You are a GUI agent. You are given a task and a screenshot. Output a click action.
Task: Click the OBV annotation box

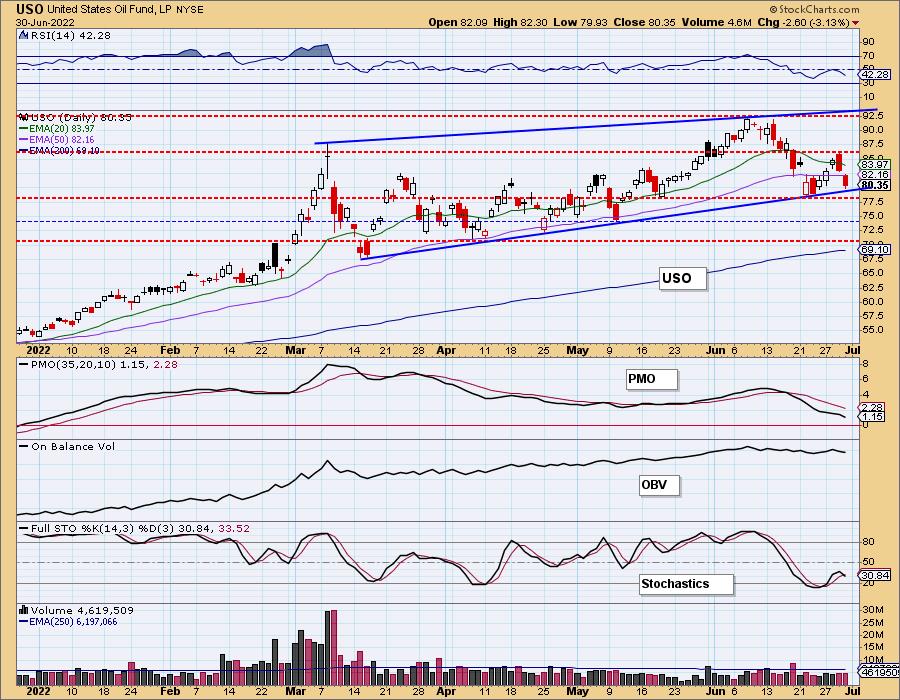tap(659, 485)
